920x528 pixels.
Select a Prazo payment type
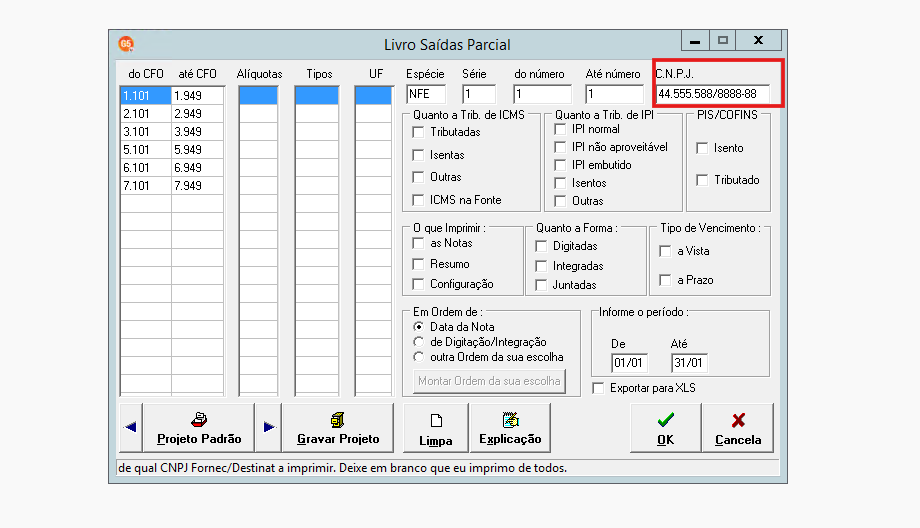tap(665, 280)
